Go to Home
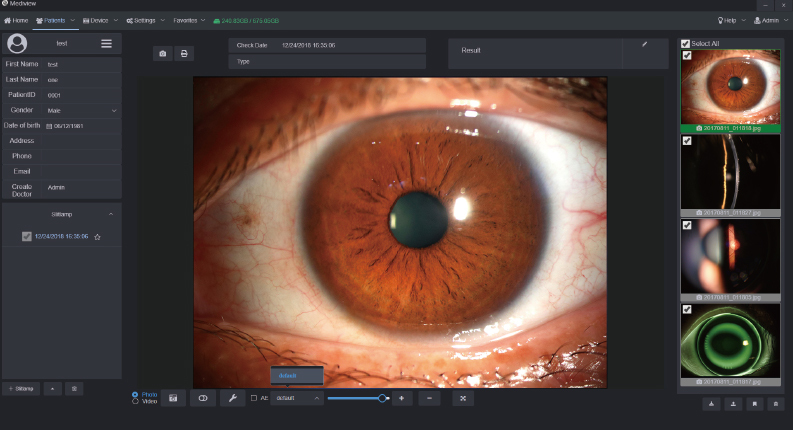The image size is (793, 430). [16, 20]
